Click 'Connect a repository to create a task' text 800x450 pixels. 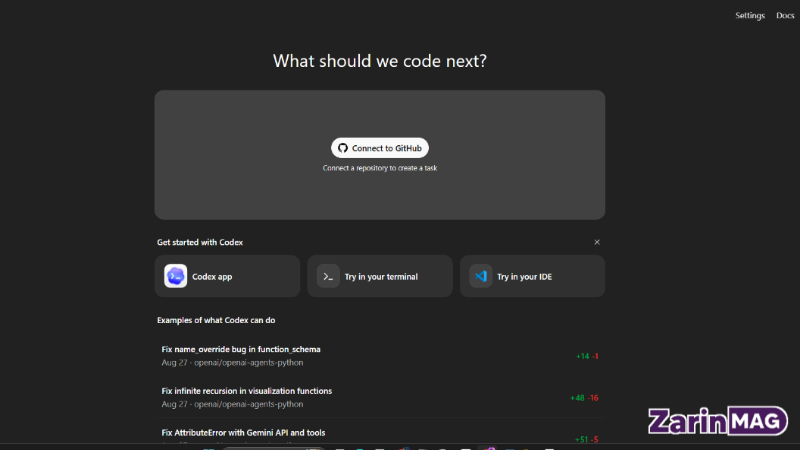click(380, 168)
